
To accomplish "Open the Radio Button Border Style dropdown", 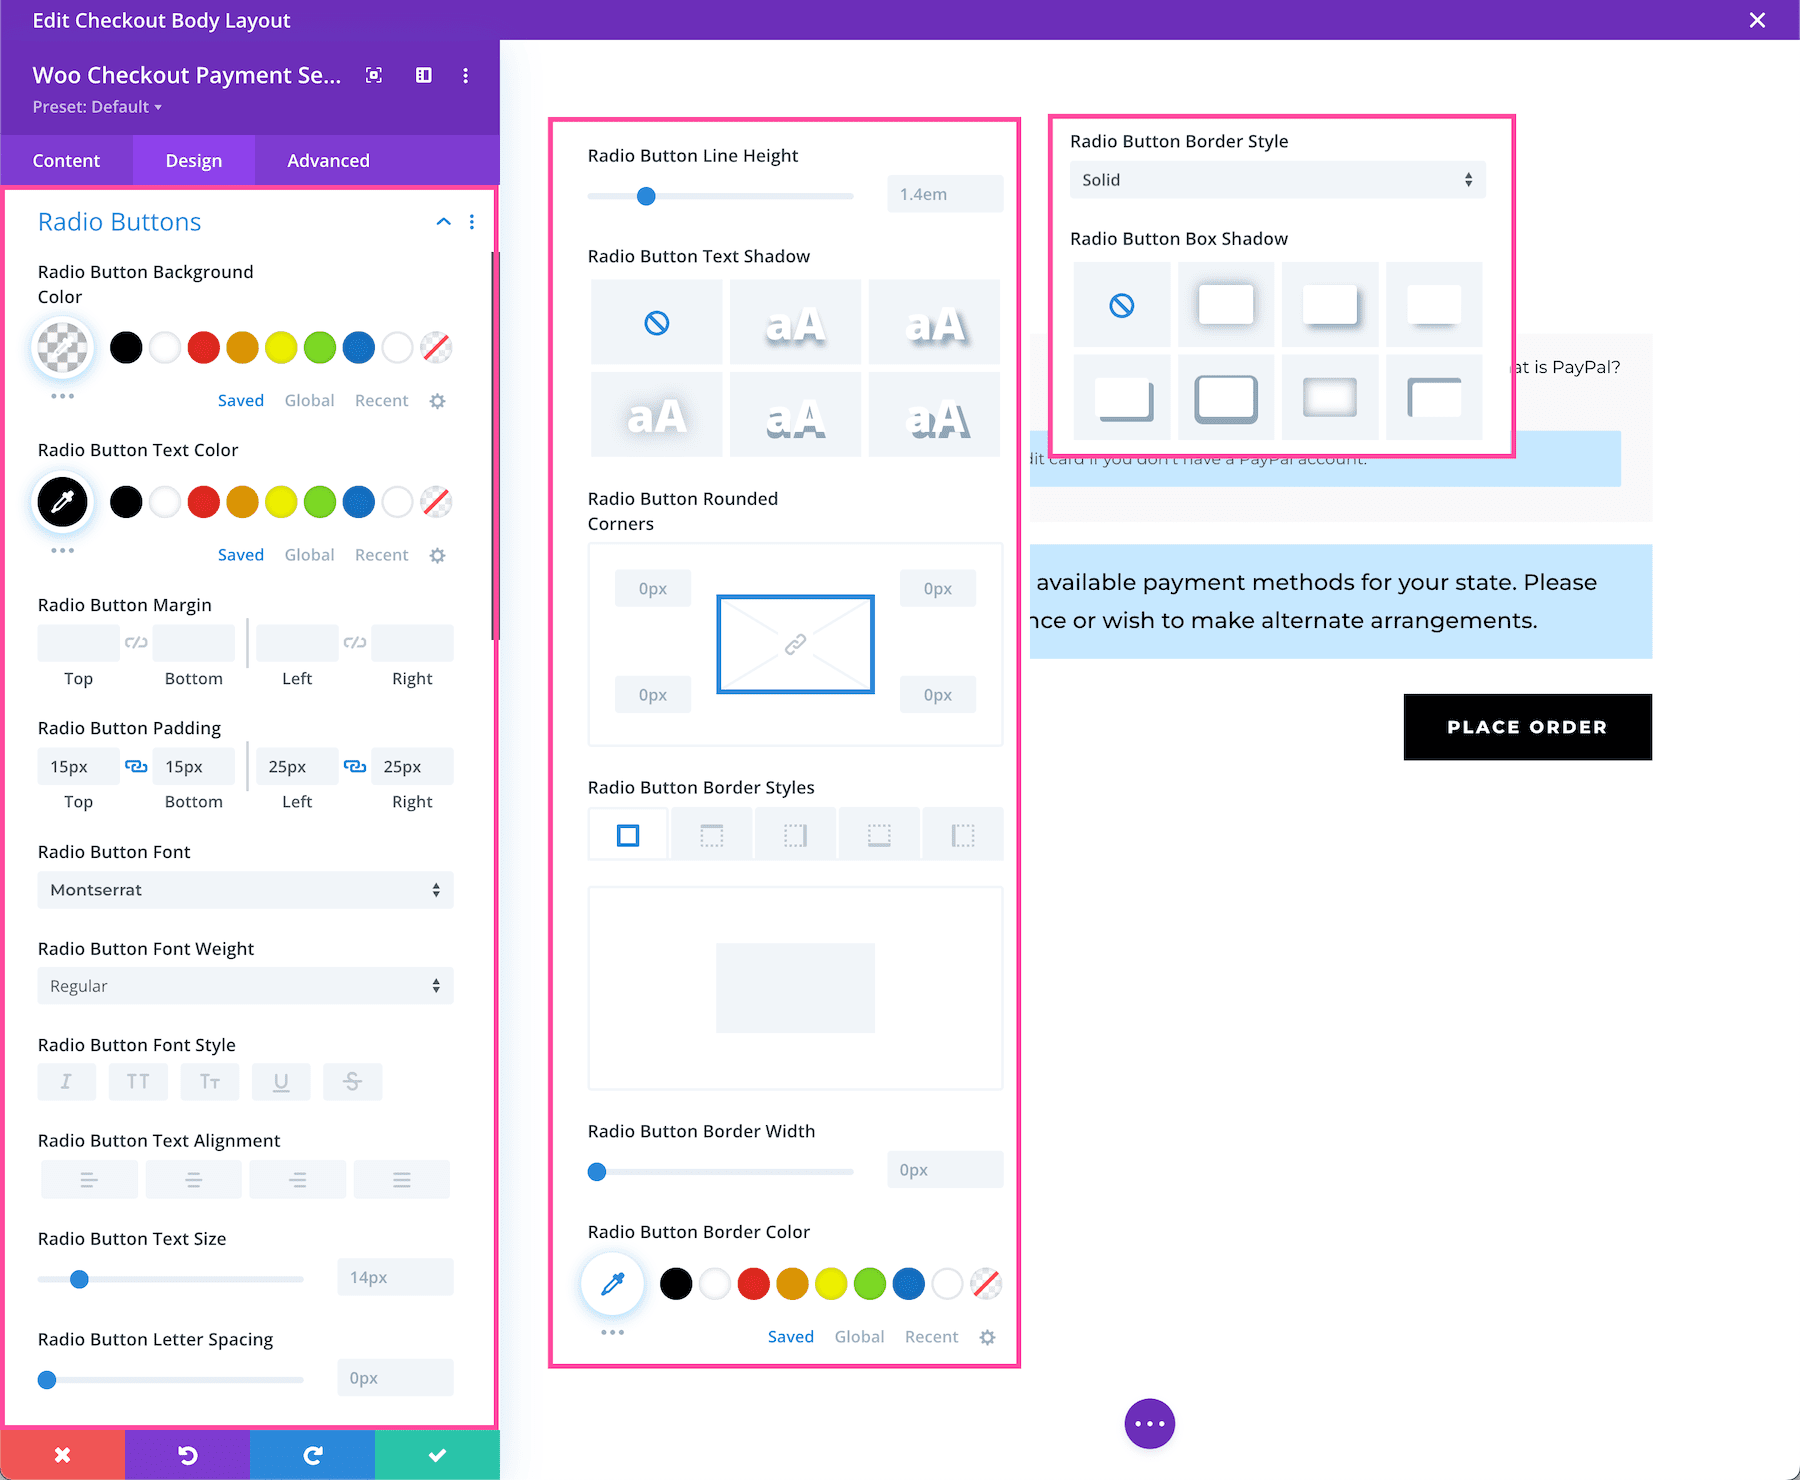I will (1277, 180).
